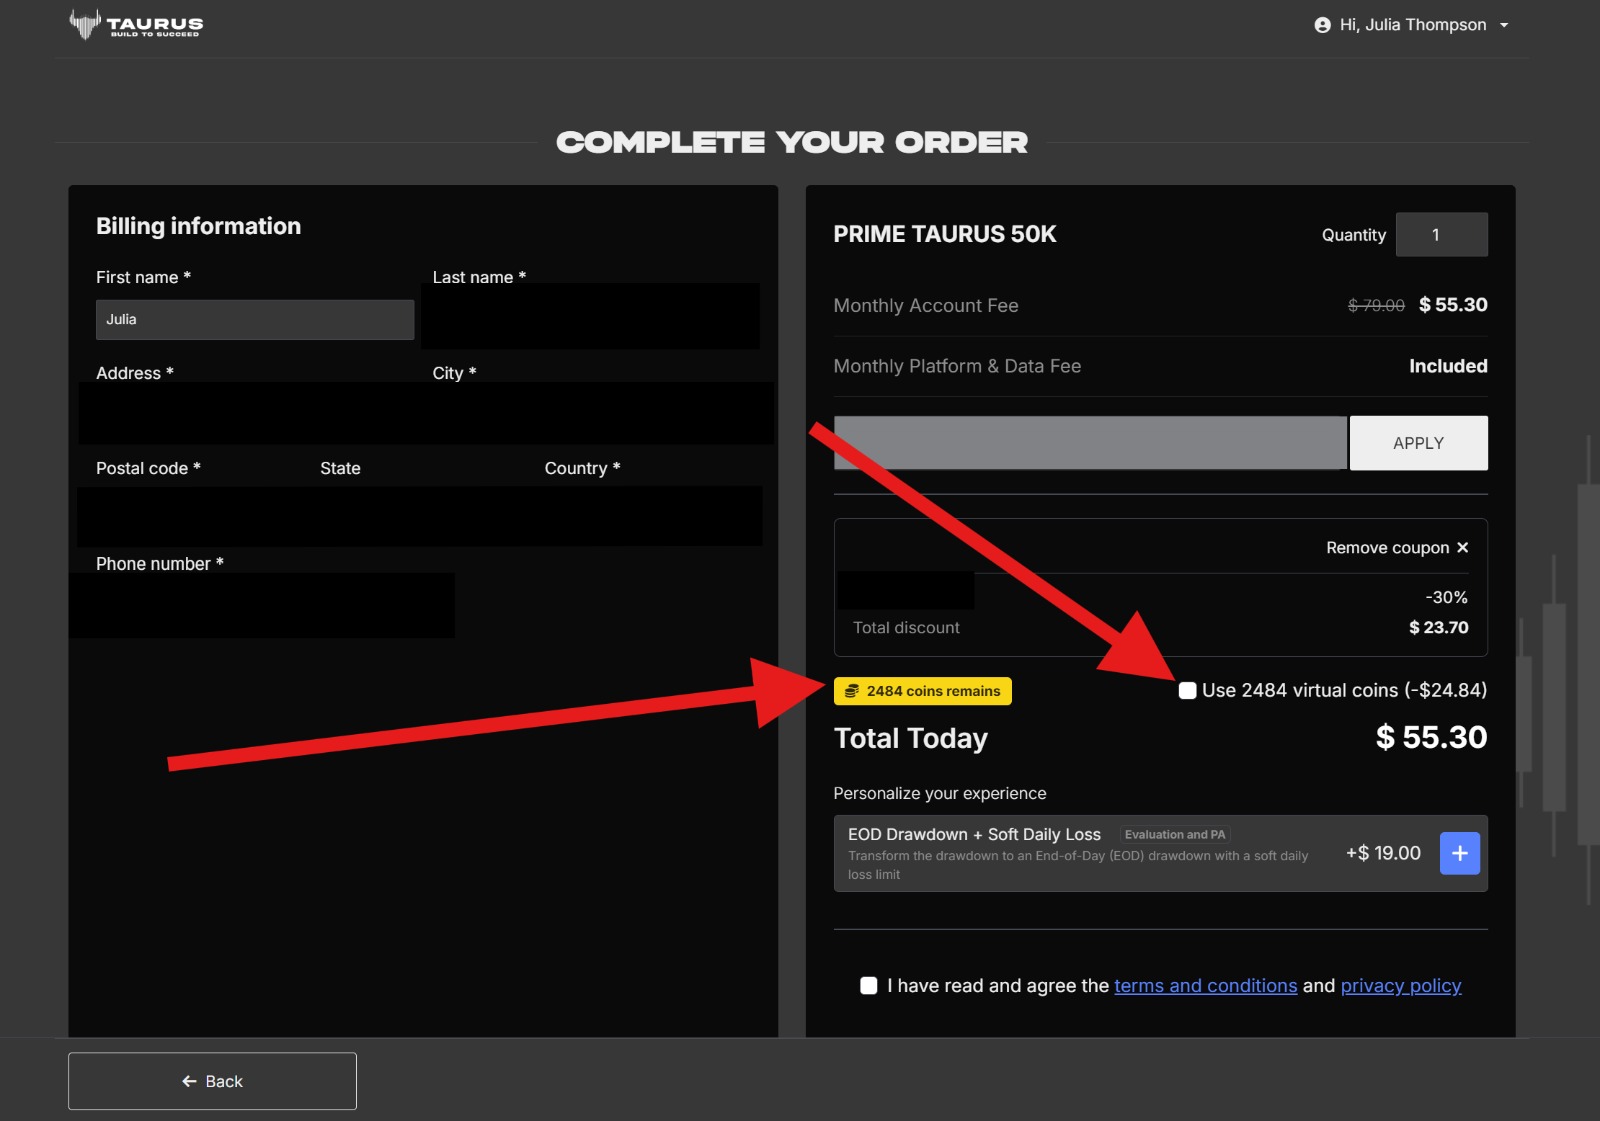Set the Quantity field value
Image resolution: width=1600 pixels, height=1121 pixels.
point(1441,235)
